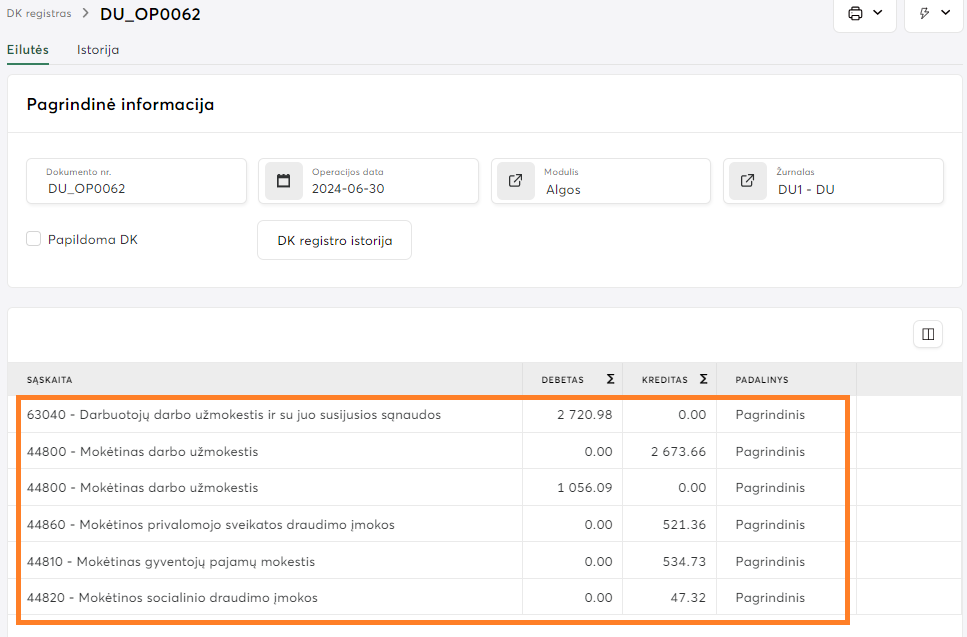The width and height of the screenshot is (967, 637).
Task: Click the sum icon in Debetas column
Action: coord(610,379)
